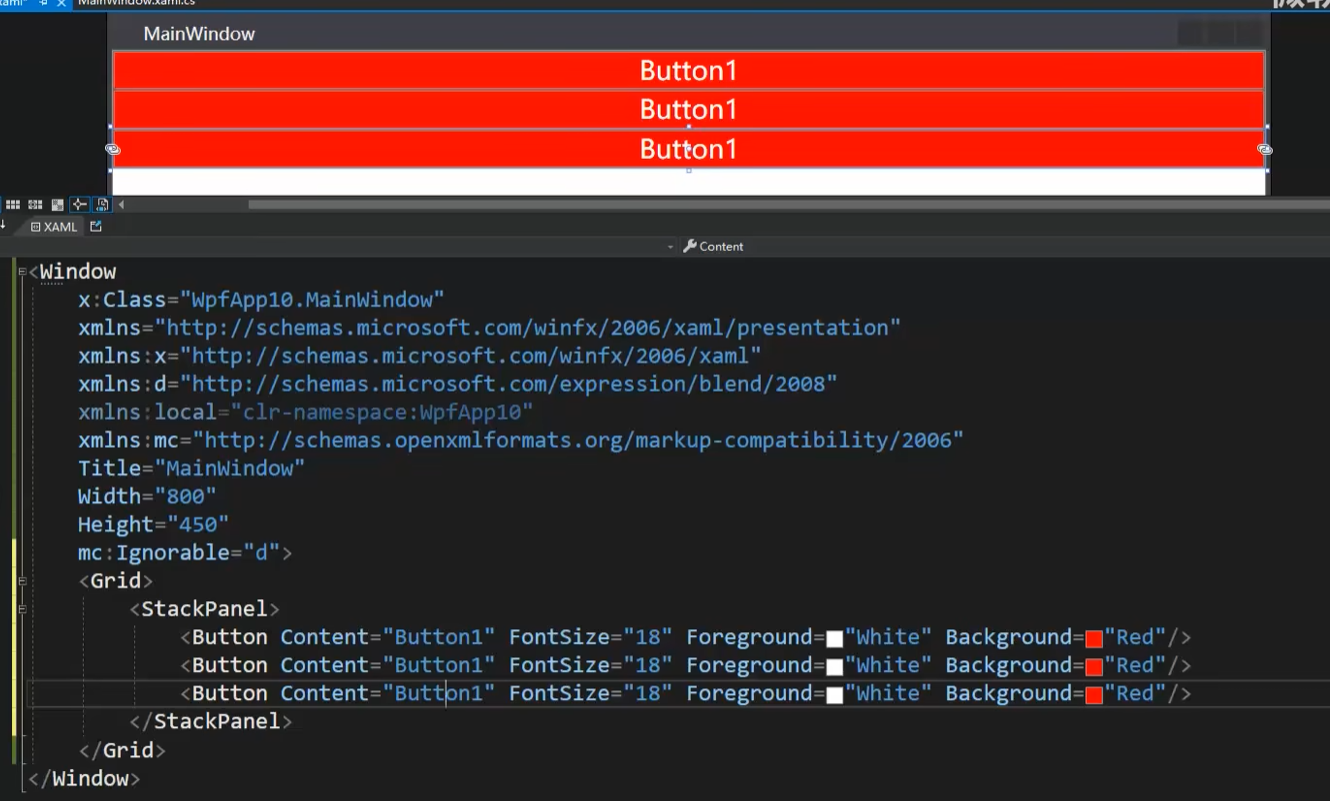Viewport: 1330px width, 801px height.
Task: Select the Show snap grid icon
Action: click(x=12, y=204)
